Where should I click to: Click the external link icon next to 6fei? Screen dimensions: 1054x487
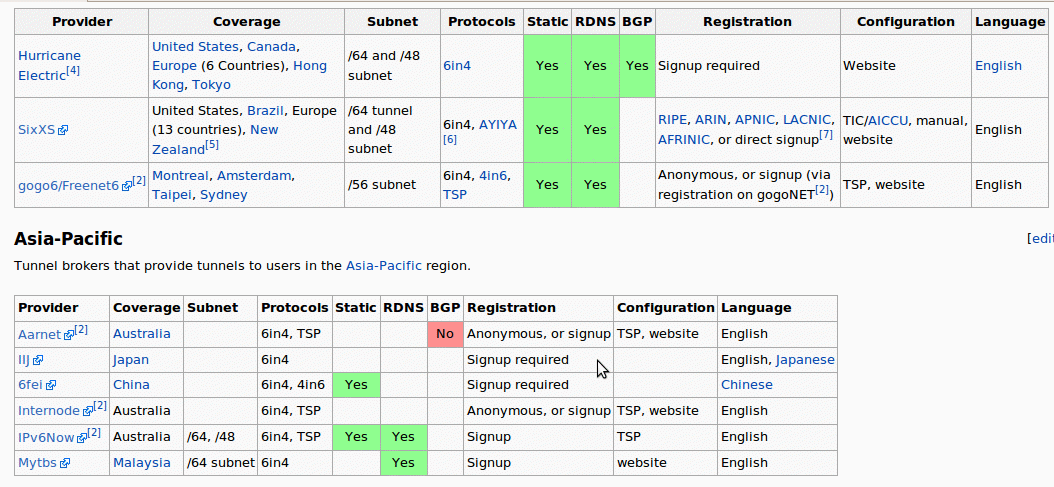click(51, 386)
